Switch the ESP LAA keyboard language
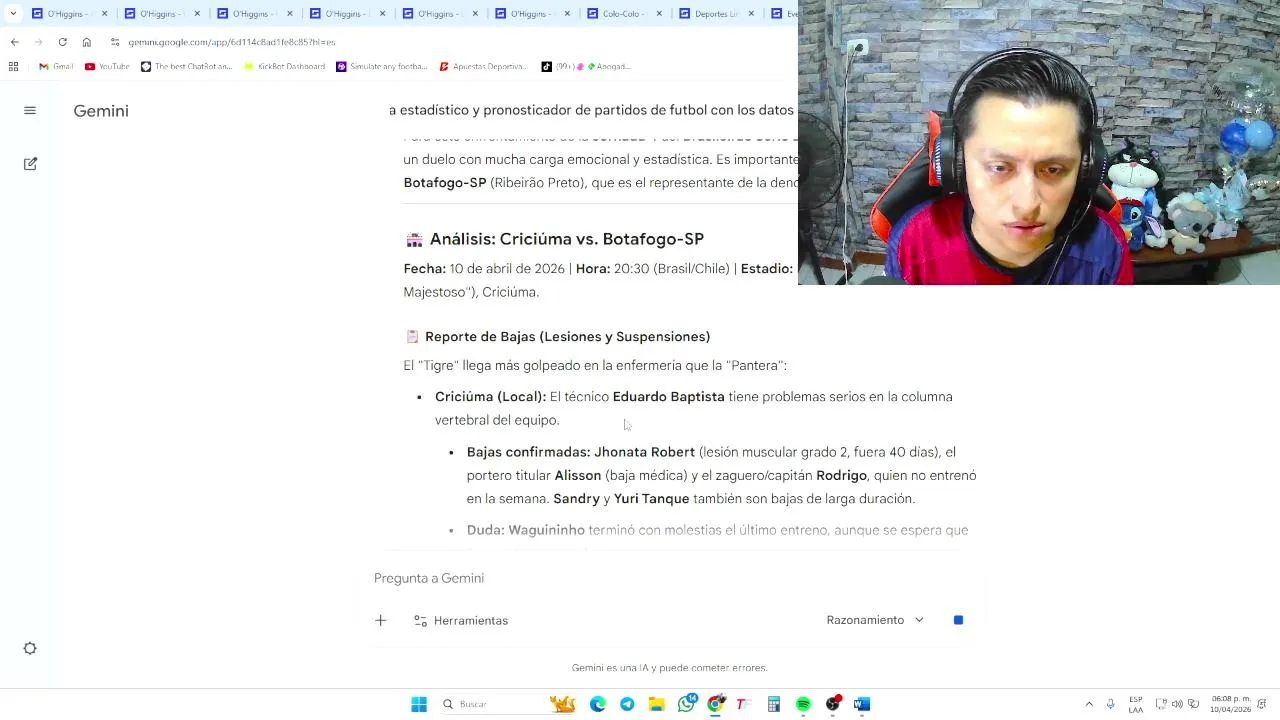The width and height of the screenshot is (1280, 720). pos(1136,704)
